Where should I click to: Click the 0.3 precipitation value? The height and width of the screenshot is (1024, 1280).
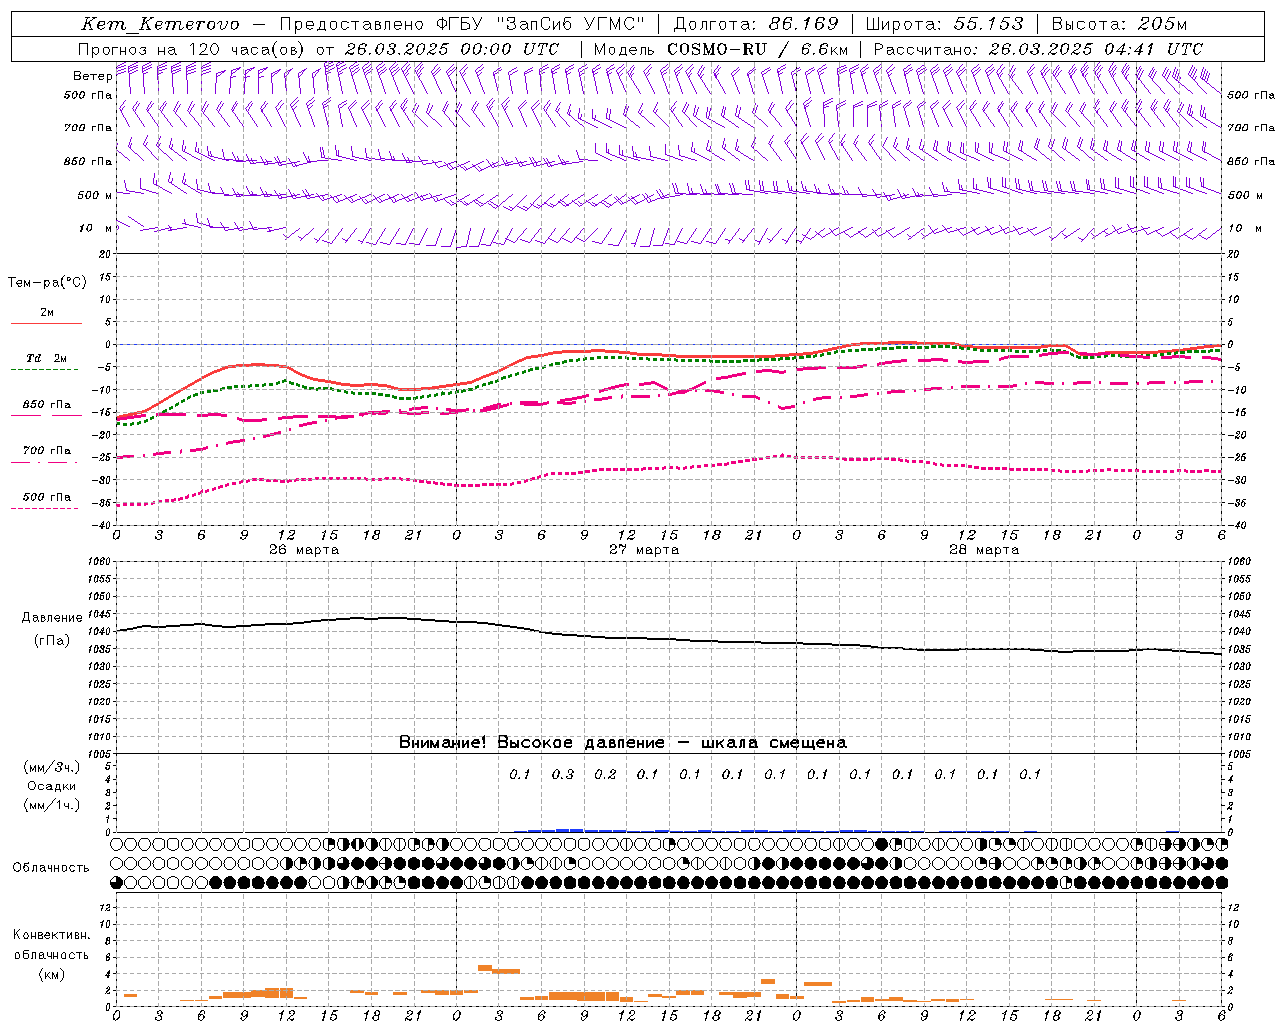tap(563, 774)
